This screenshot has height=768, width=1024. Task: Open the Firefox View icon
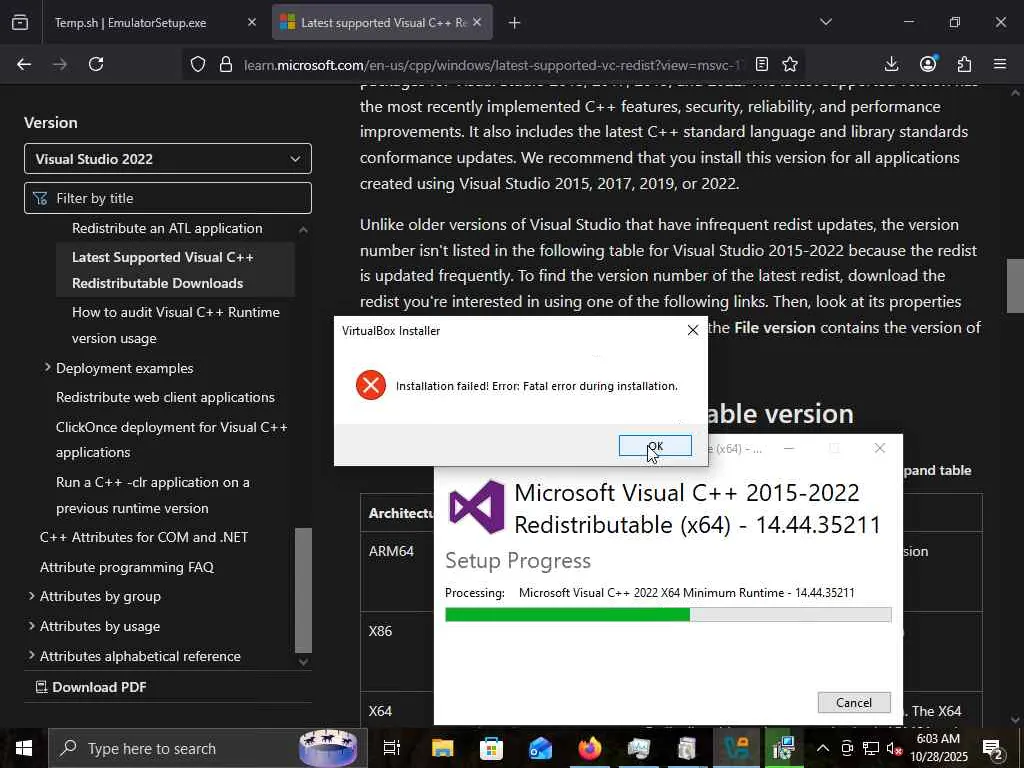pyautogui.click(x=20, y=23)
